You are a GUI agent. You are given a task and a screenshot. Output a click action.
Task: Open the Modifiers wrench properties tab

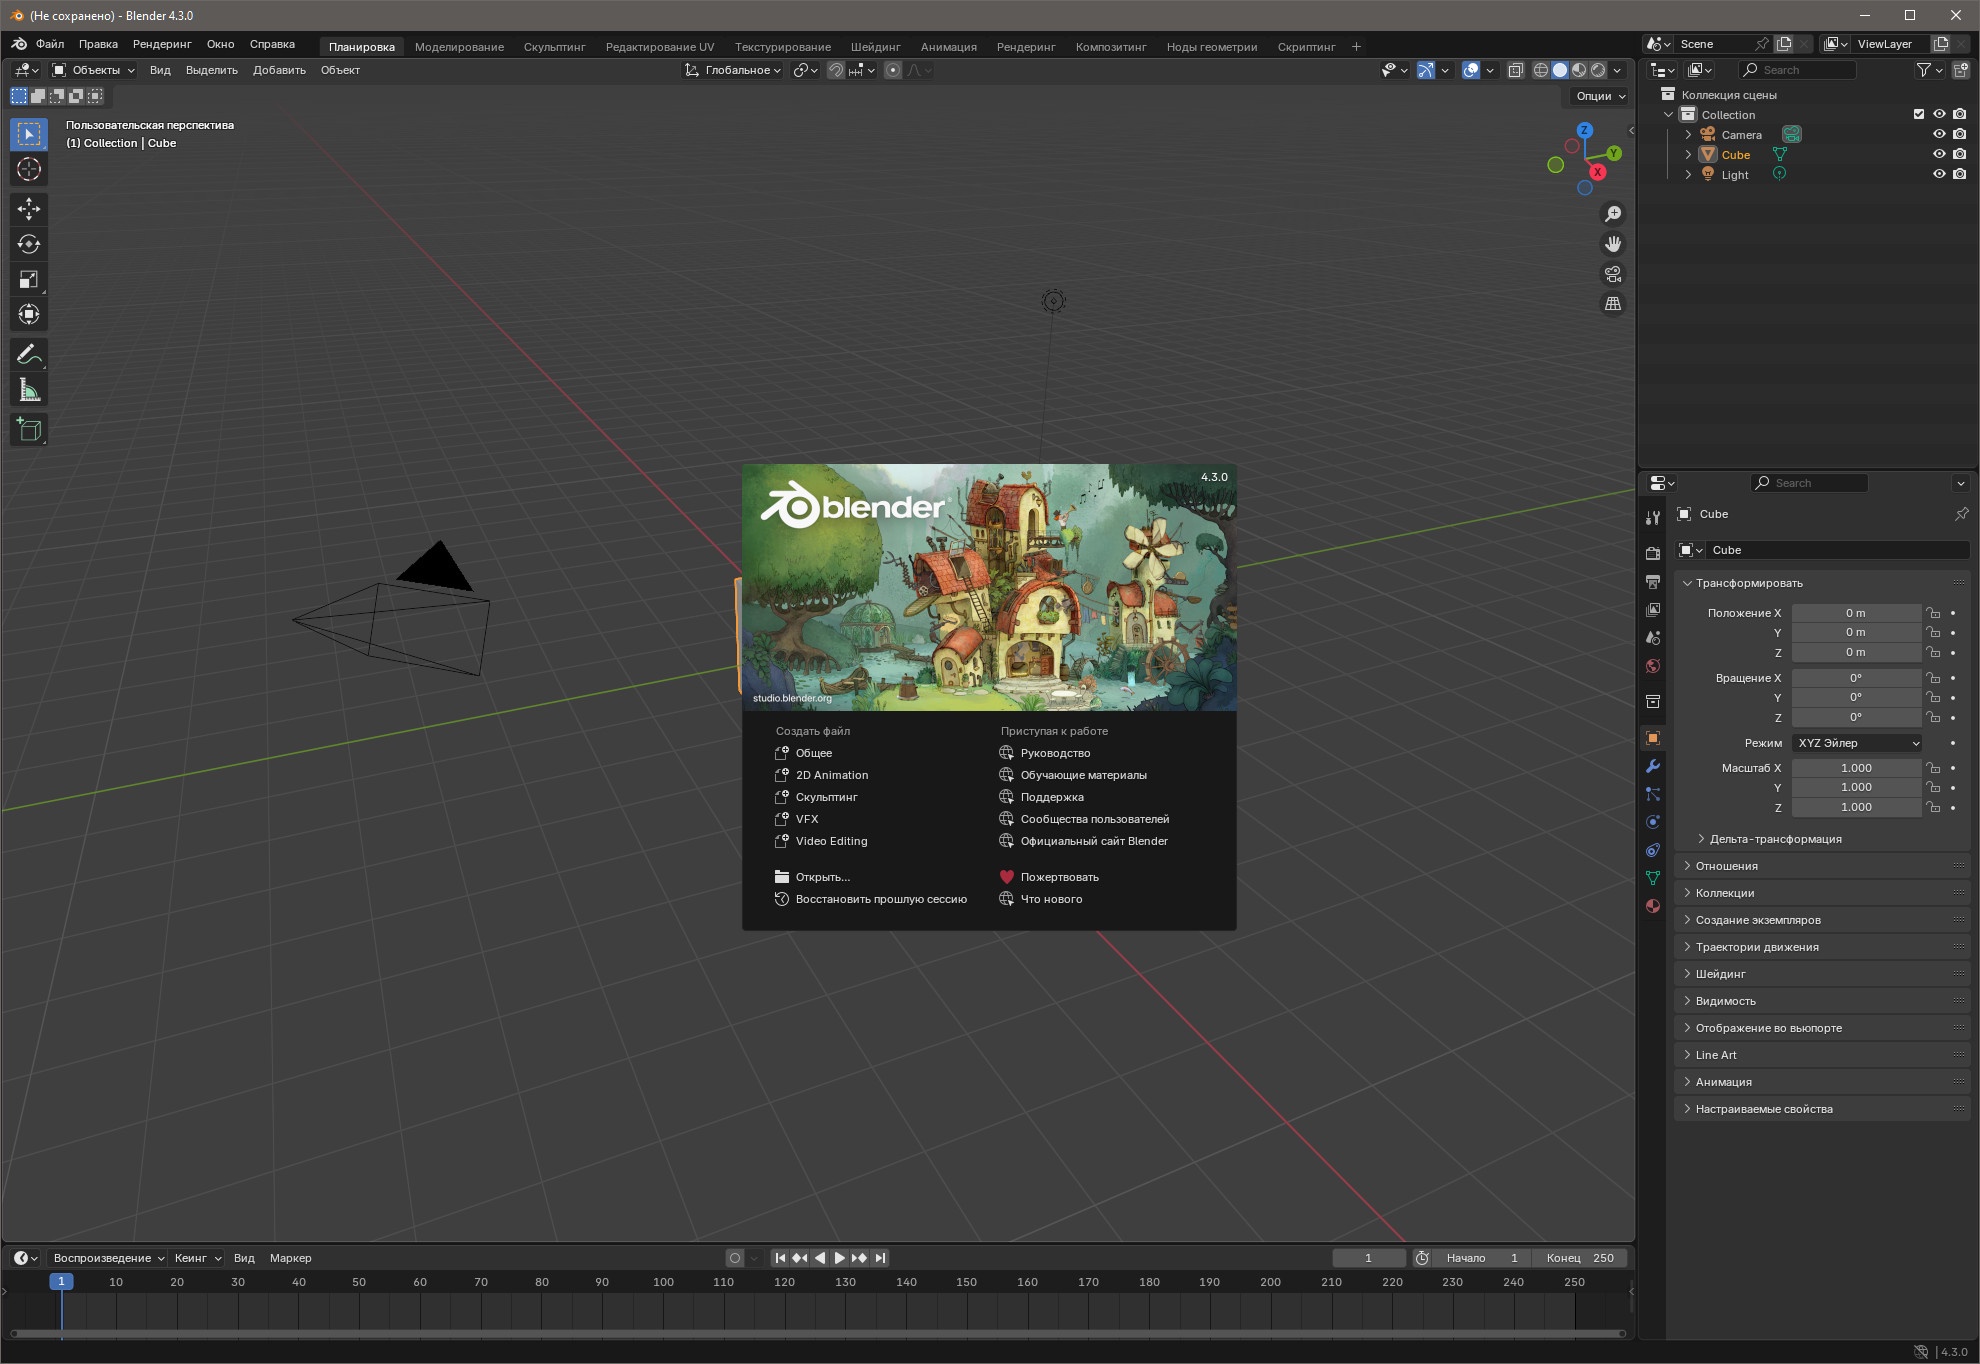(1653, 766)
